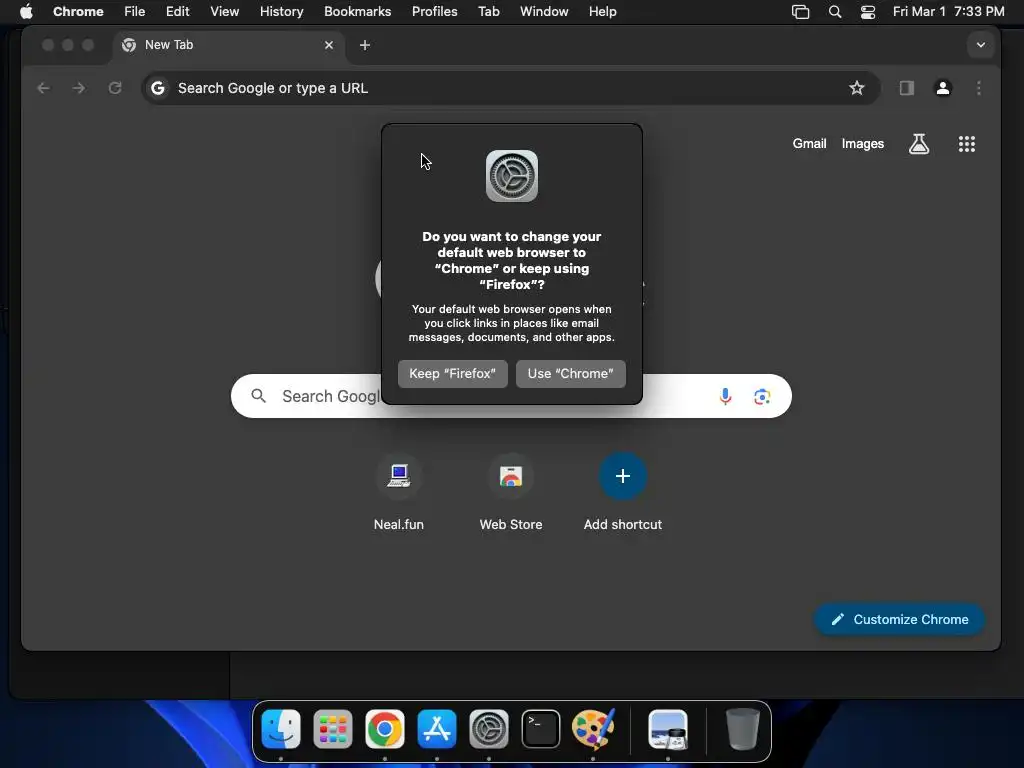The width and height of the screenshot is (1024, 768).
Task: Open Terminal from the Dock
Action: pyautogui.click(x=541, y=729)
